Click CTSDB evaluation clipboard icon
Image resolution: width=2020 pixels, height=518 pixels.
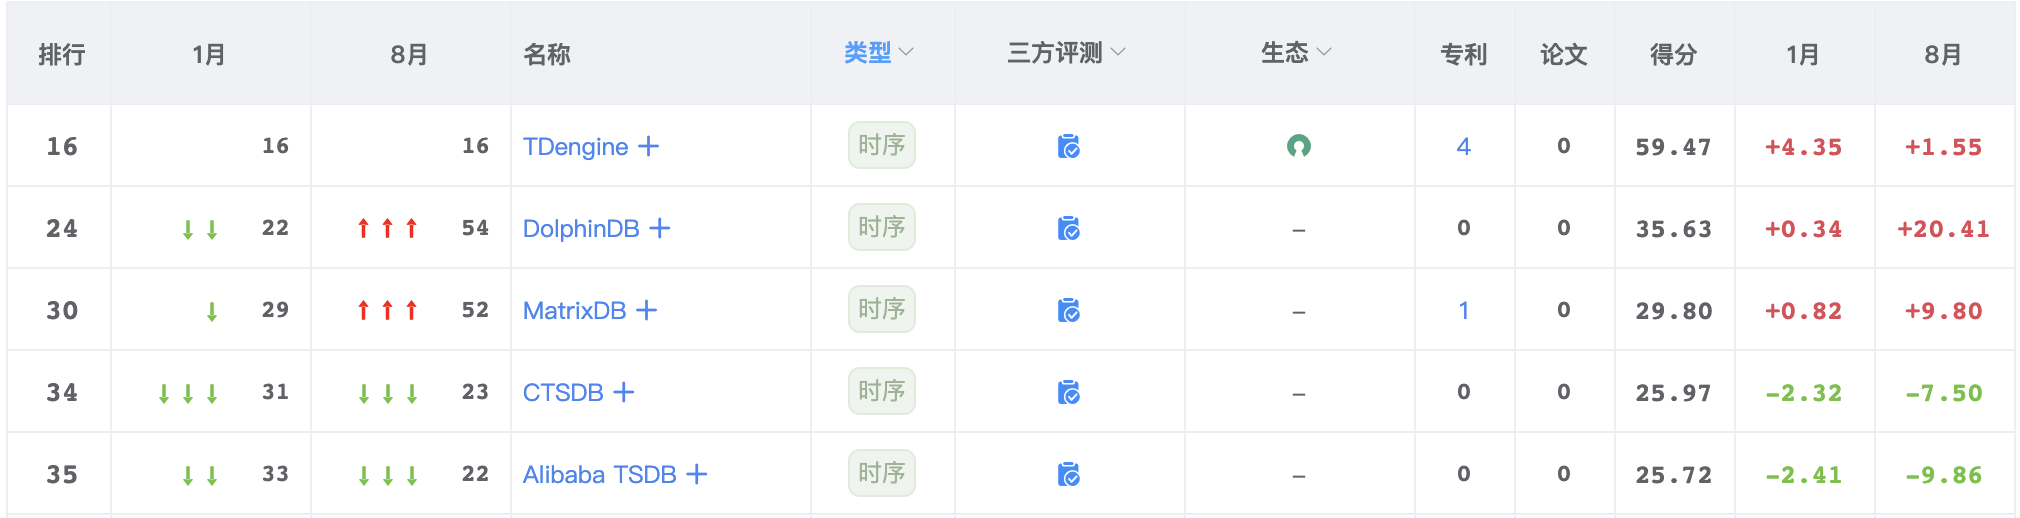[1069, 393]
